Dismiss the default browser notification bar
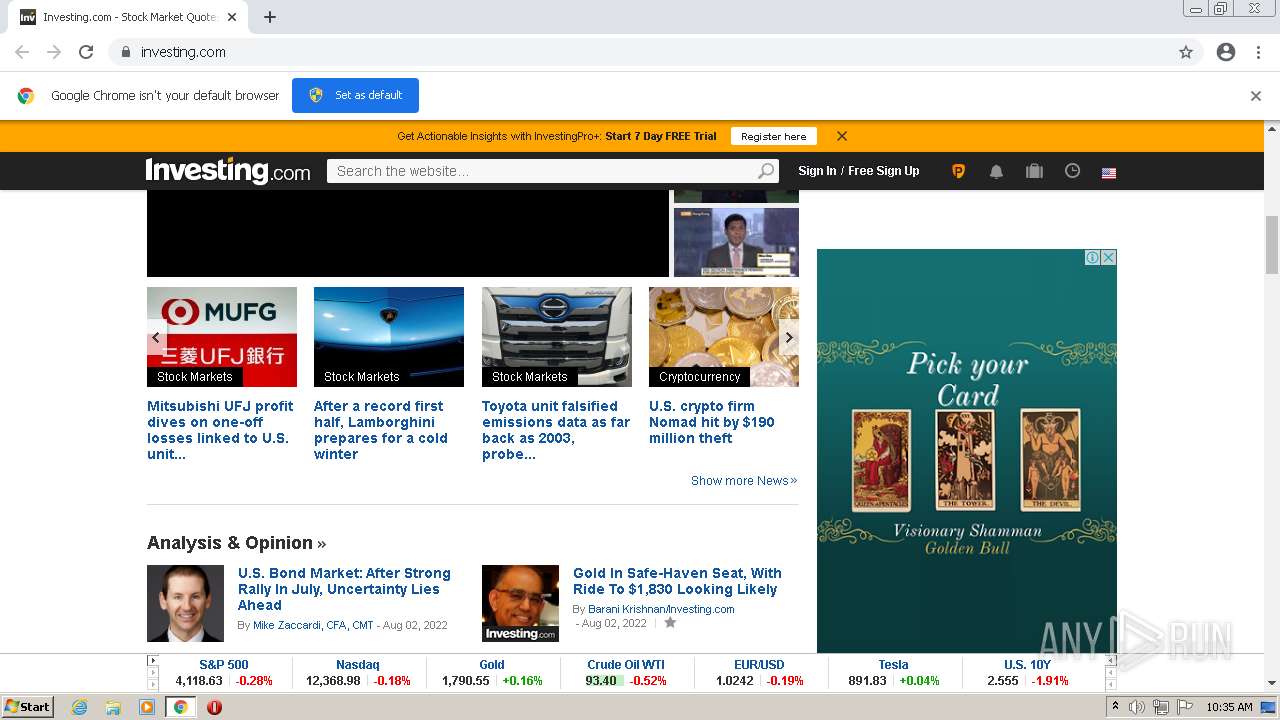 [x=1256, y=96]
